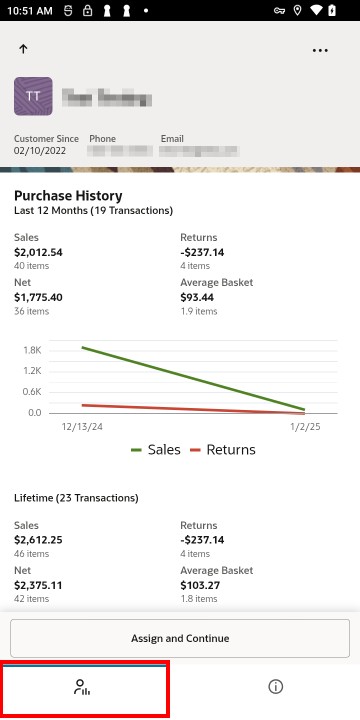Switch to the customer purchase stats tab

click(x=83, y=687)
